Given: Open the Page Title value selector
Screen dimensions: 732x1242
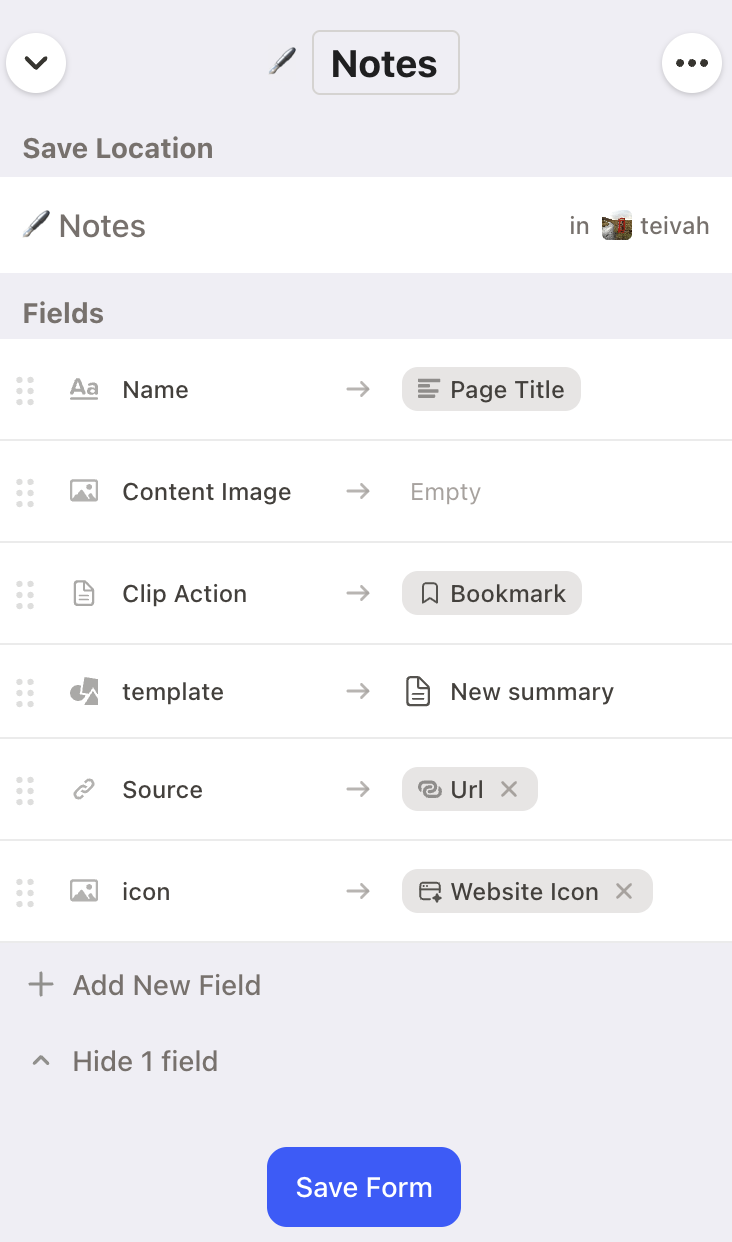Looking at the screenshot, I should pos(491,390).
